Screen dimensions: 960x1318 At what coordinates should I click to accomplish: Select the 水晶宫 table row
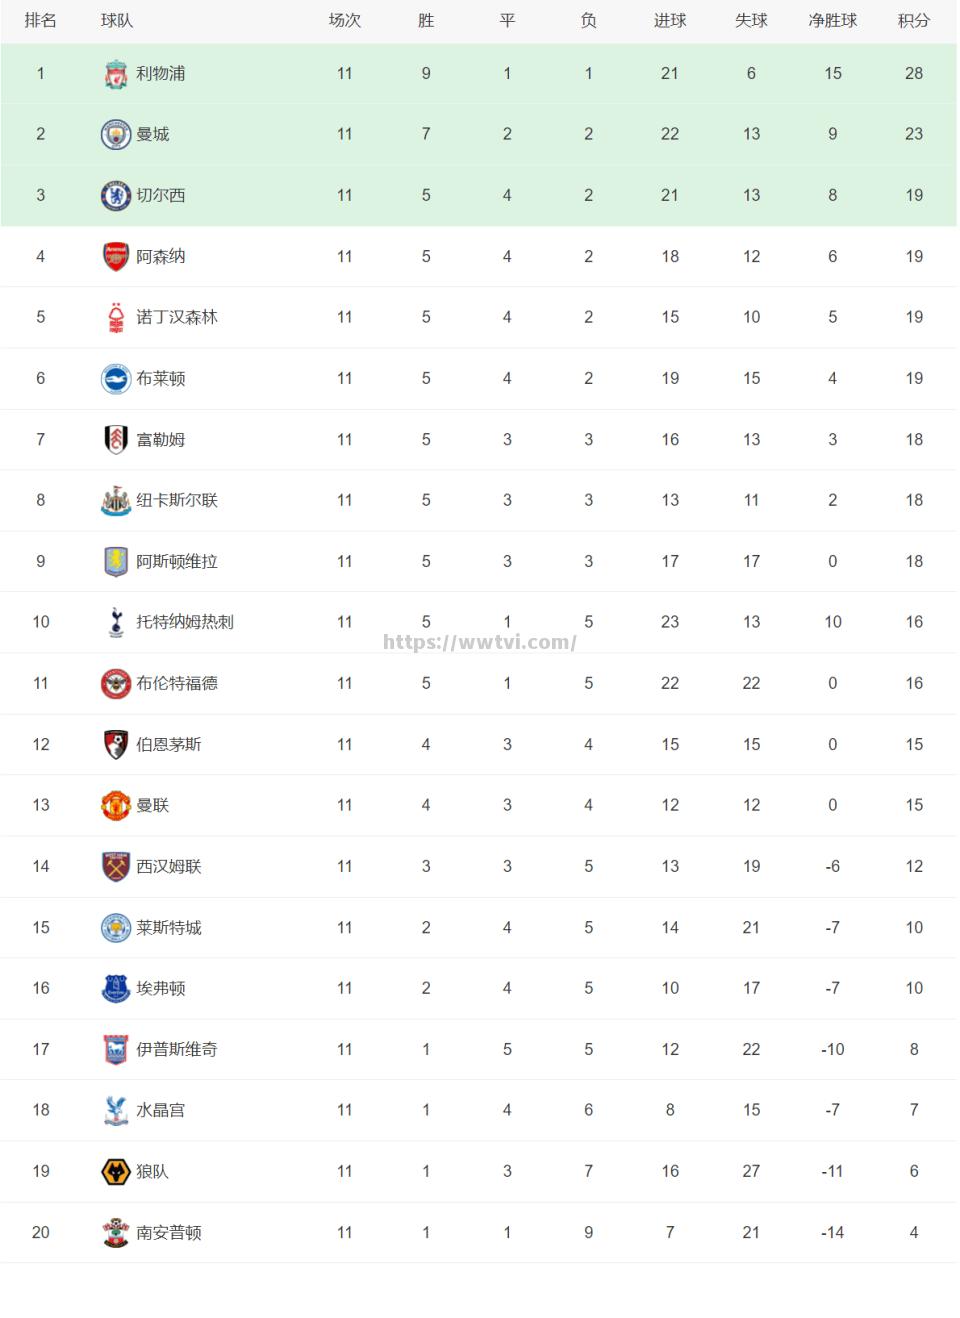478,1110
